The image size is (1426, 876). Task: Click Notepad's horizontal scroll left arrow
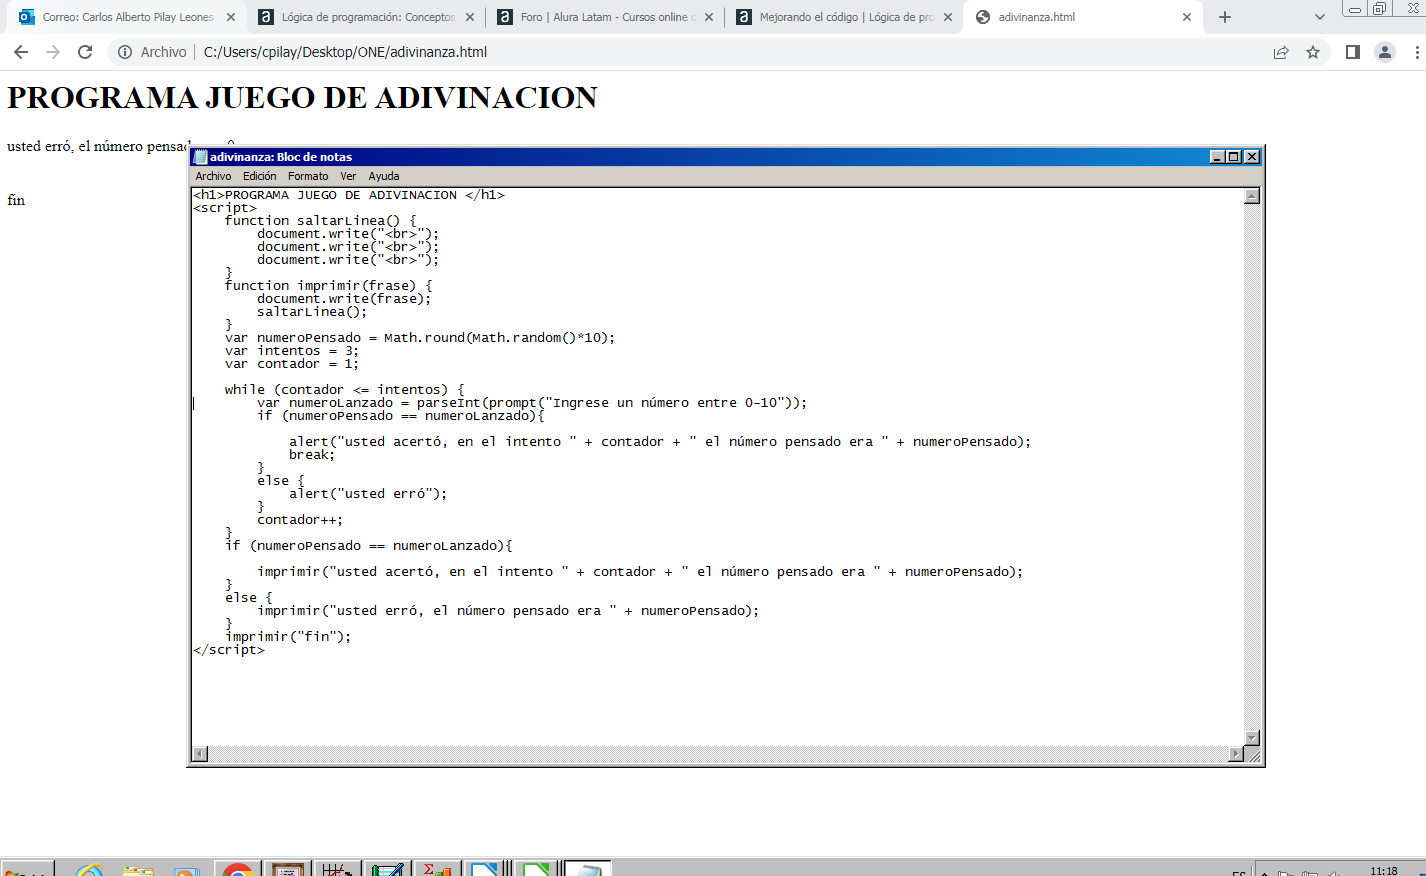(200, 754)
